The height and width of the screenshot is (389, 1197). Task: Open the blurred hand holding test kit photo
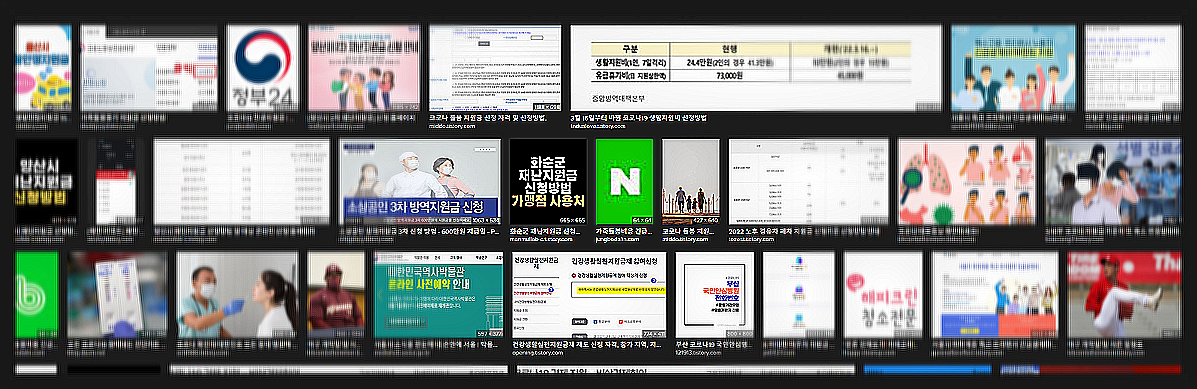[117, 295]
